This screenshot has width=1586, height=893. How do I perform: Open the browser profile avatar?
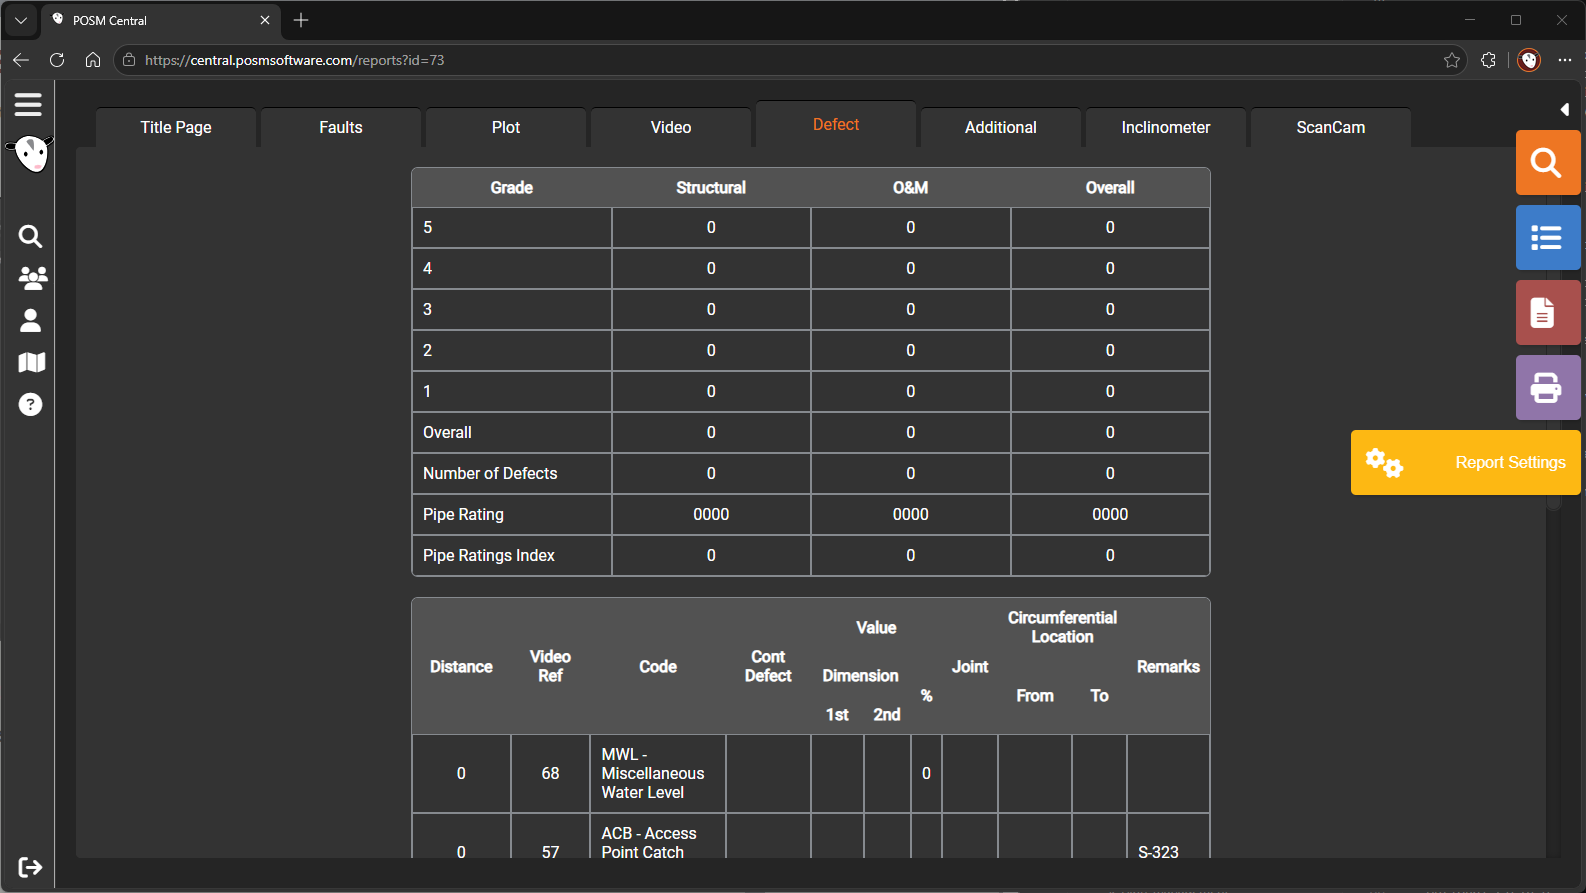(x=1529, y=60)
